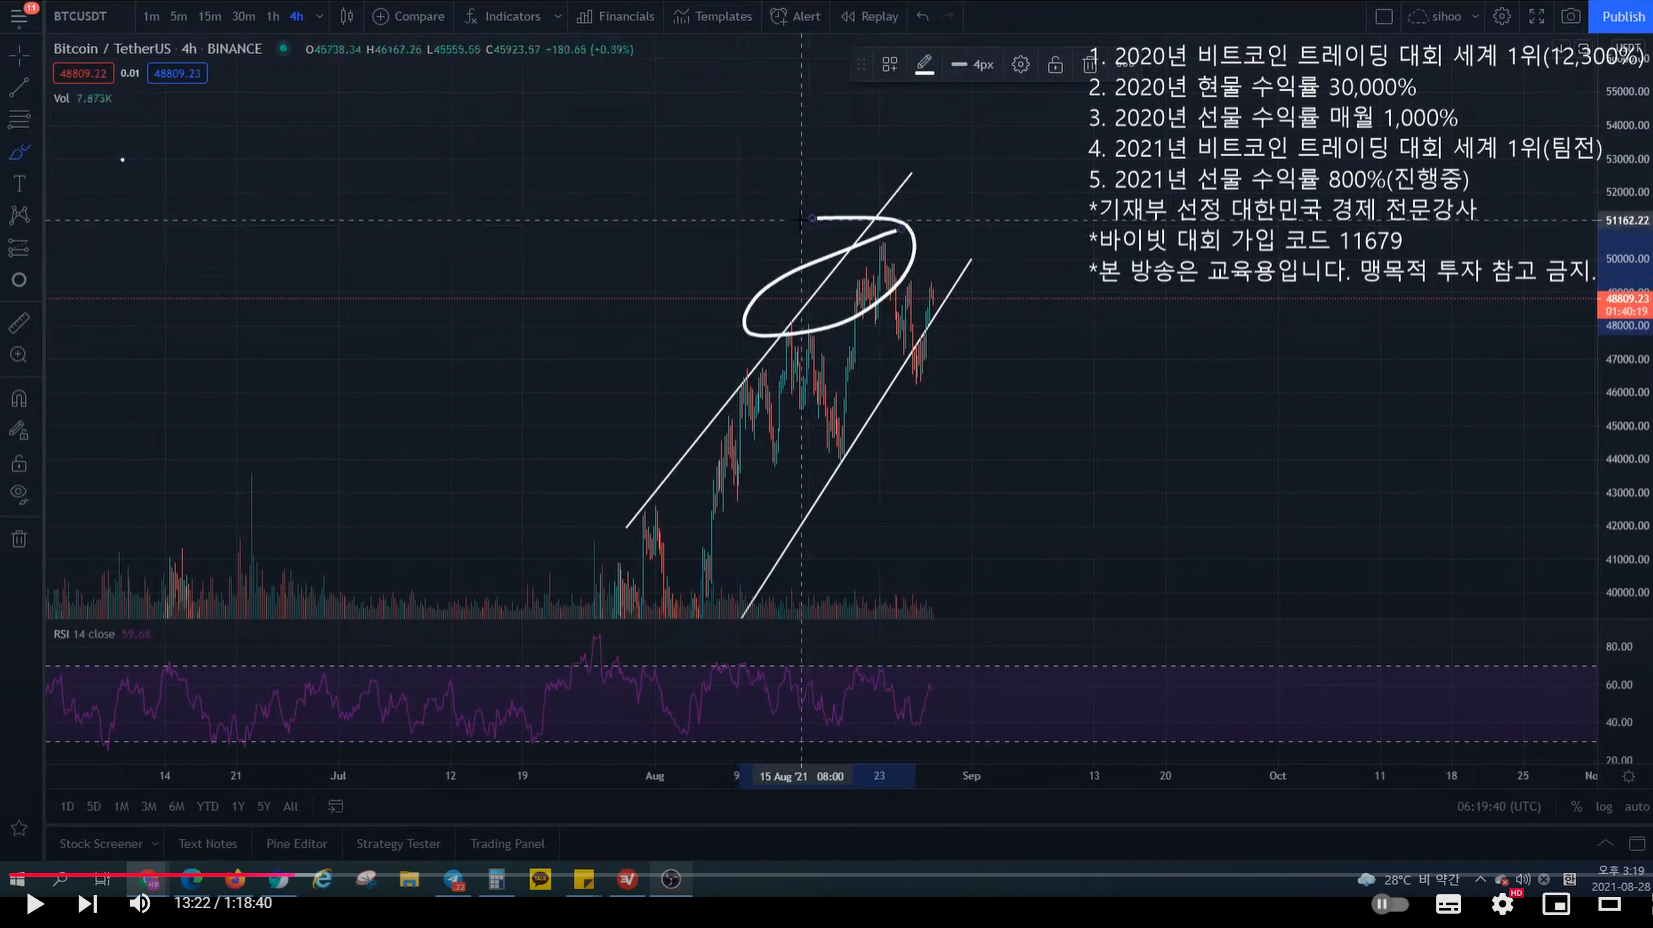Open the Indicators dialog
Viewport: 1653px width, 928px height.
tap(503, 16)
